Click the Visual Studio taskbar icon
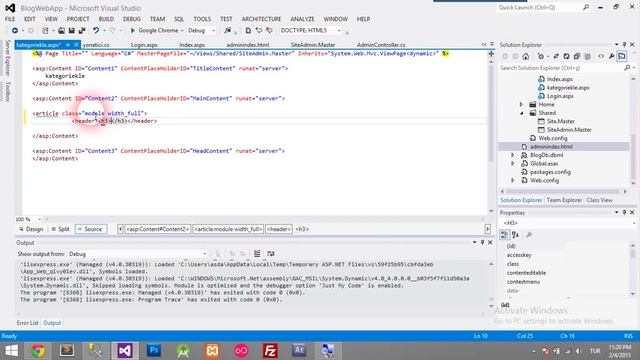The height and width of the screenshot is (360, 640). (x=125, y=351)
